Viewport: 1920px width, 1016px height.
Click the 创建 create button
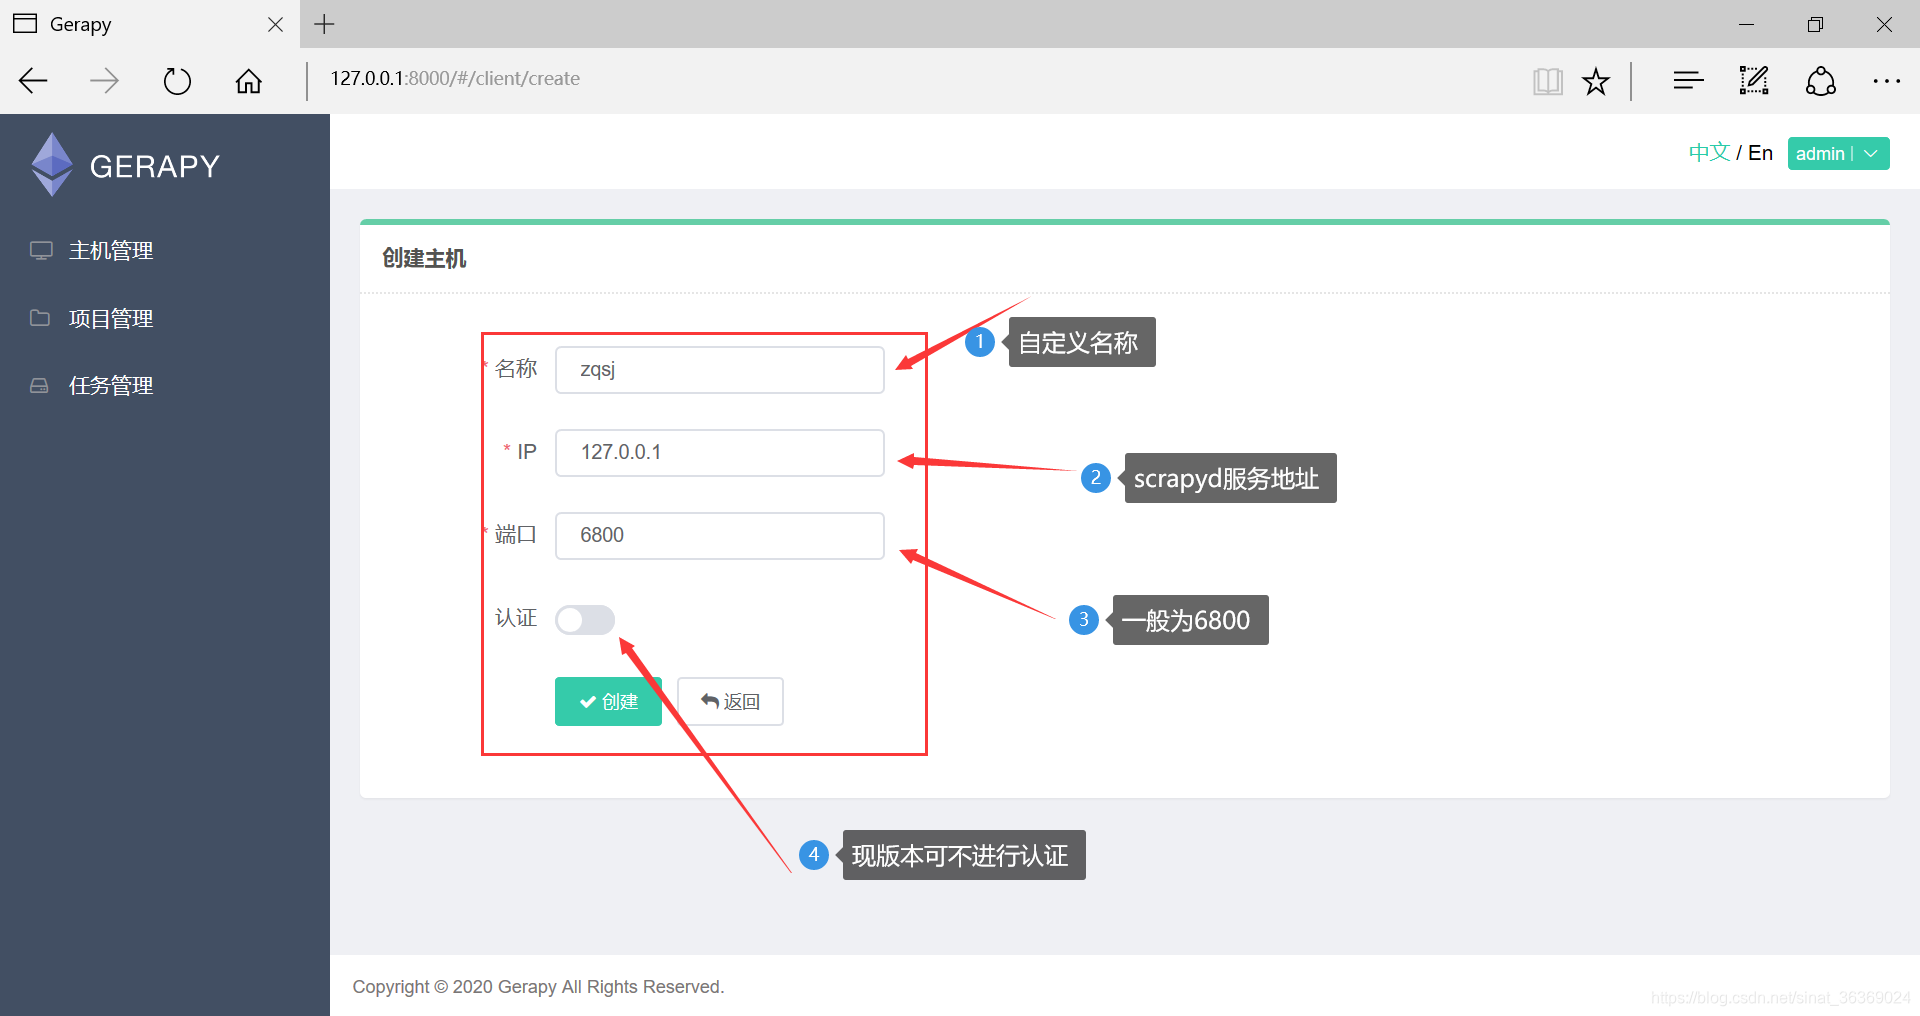click(x=608, y=701)
